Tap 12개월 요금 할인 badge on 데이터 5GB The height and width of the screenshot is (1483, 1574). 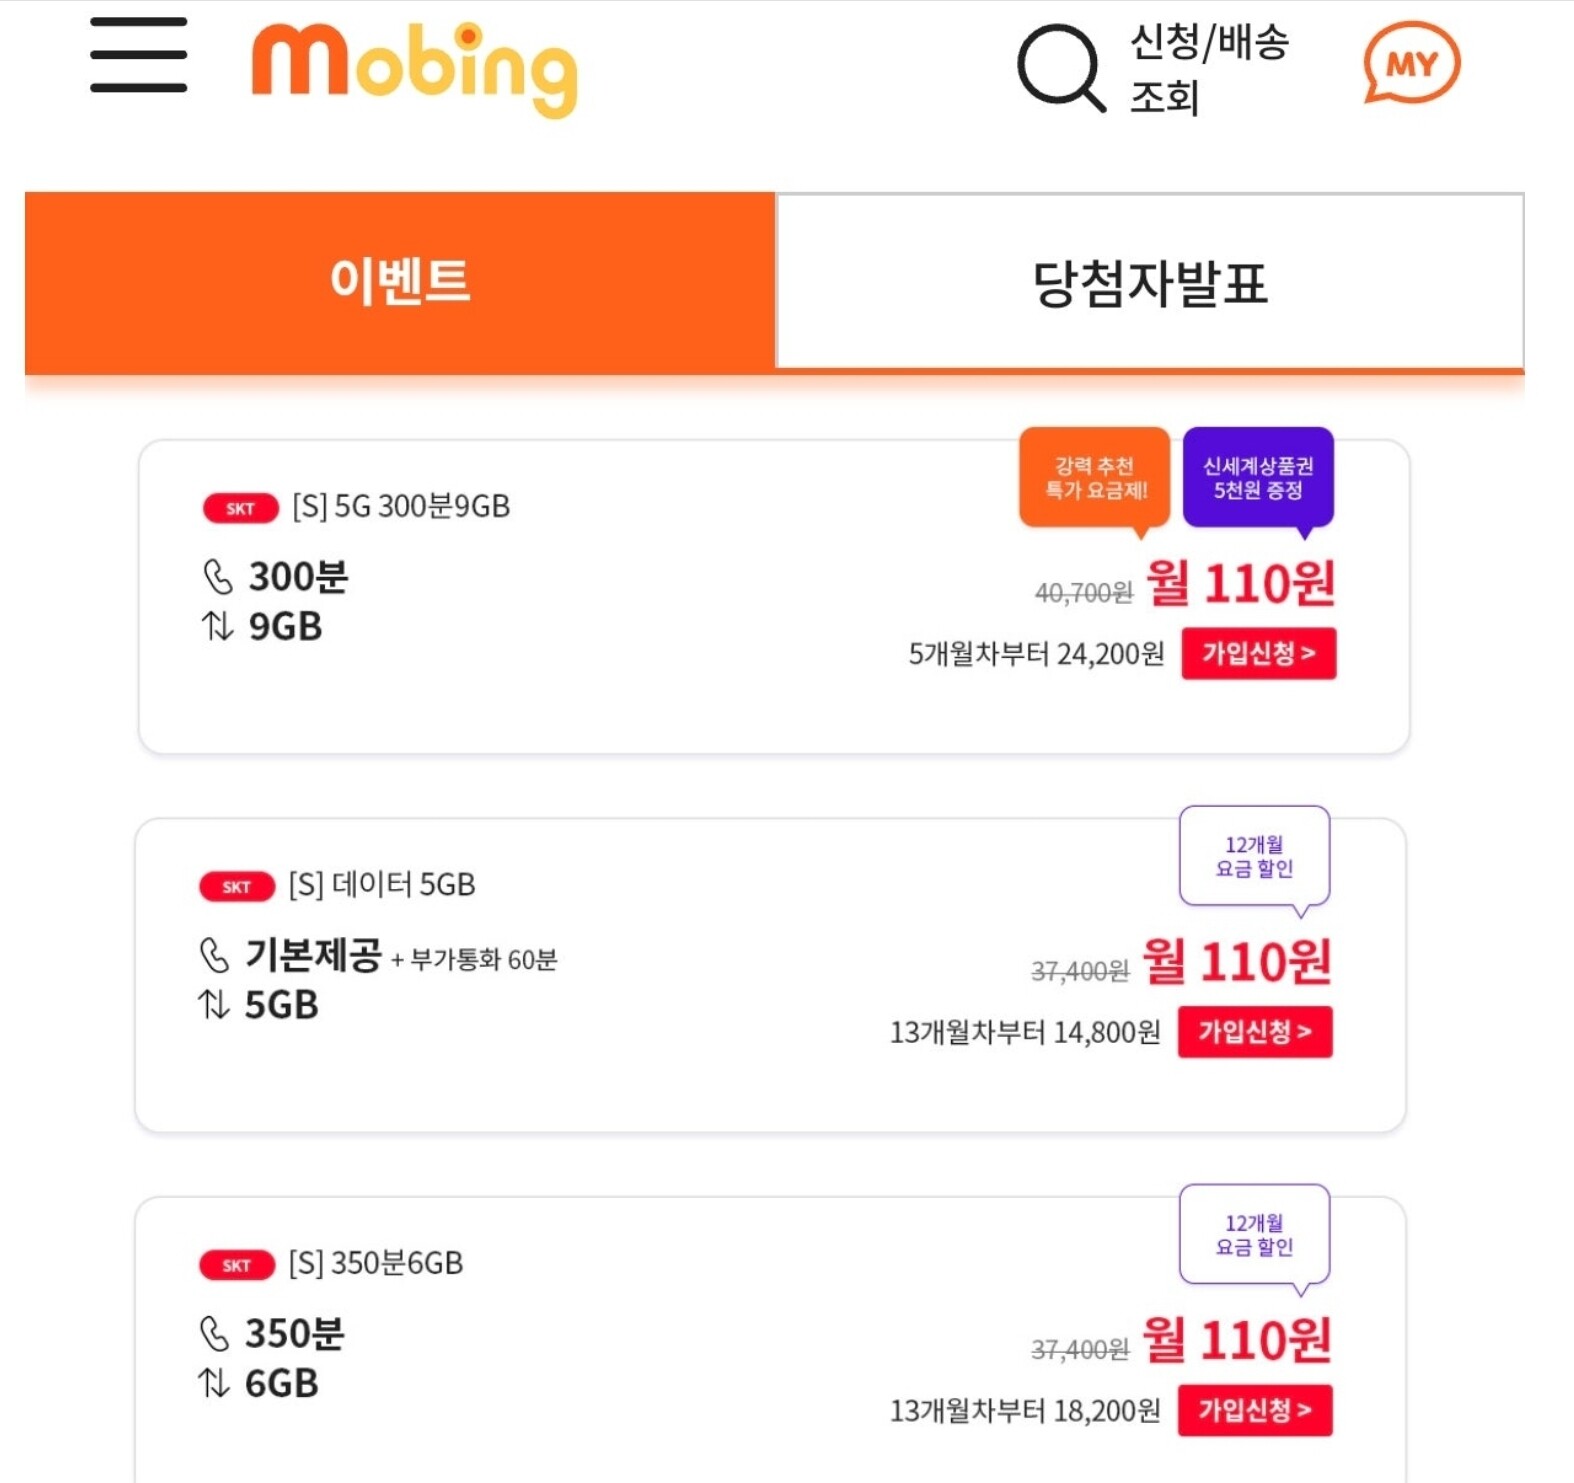point(1255,858)
